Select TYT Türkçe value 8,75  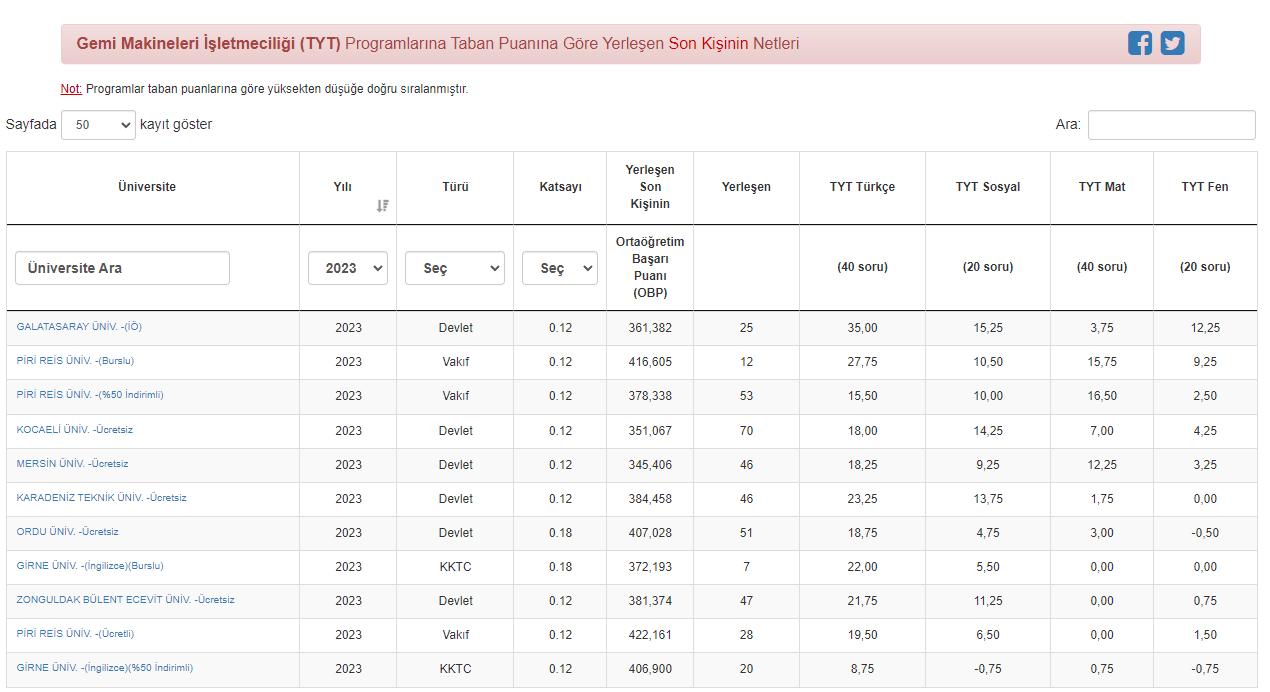pyautogui.click(x=862, y=669)
